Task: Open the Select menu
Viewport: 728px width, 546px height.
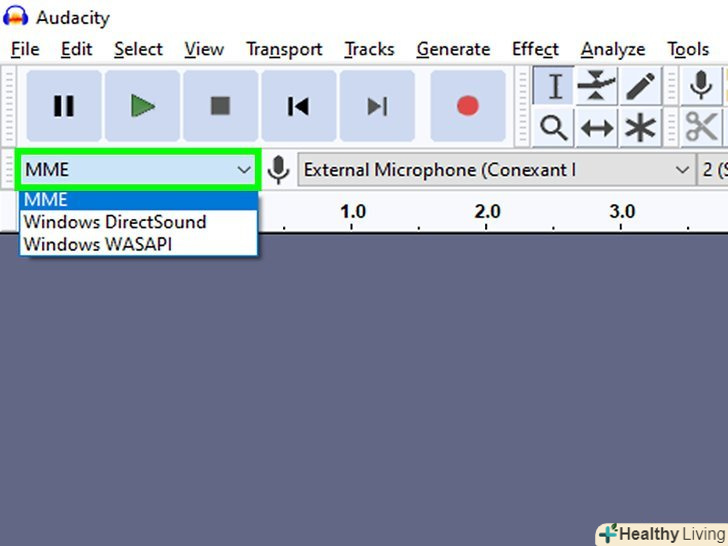Action: (138, 49)
